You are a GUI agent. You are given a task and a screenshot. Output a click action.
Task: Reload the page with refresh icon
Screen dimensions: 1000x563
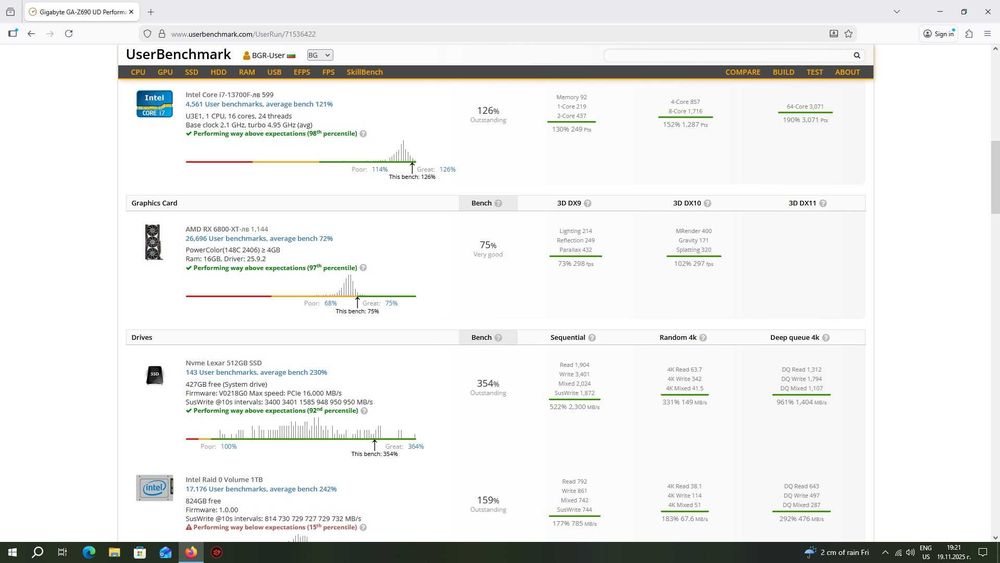pos(69,34)
